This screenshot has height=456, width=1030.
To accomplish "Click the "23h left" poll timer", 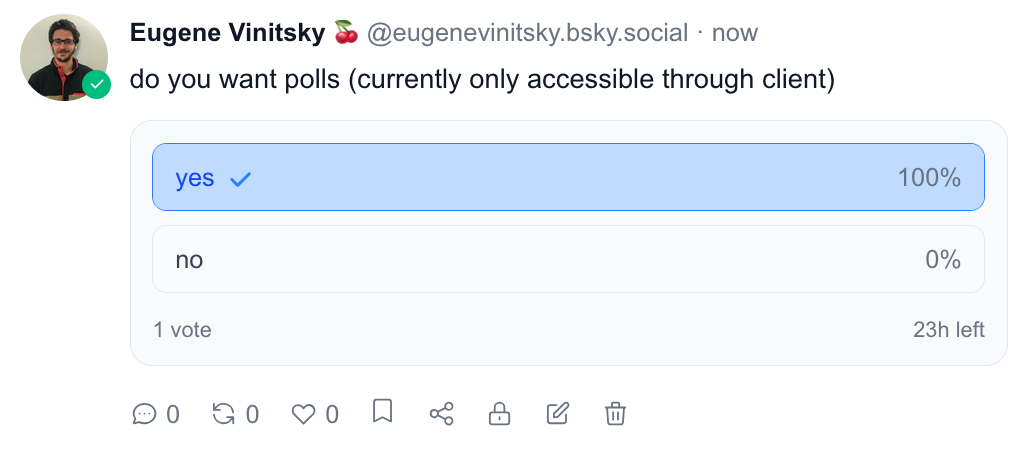I will pos(948,330).
